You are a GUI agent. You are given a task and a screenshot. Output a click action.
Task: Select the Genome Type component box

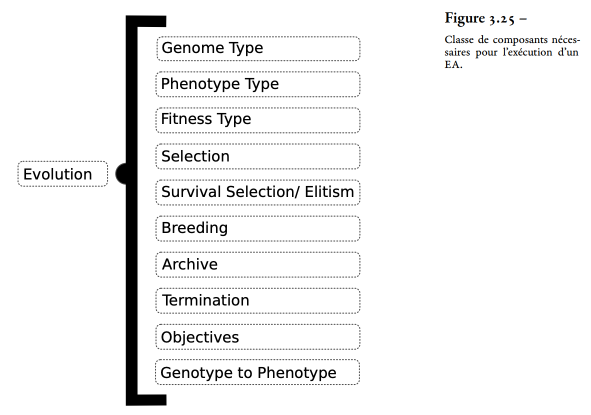258,48
